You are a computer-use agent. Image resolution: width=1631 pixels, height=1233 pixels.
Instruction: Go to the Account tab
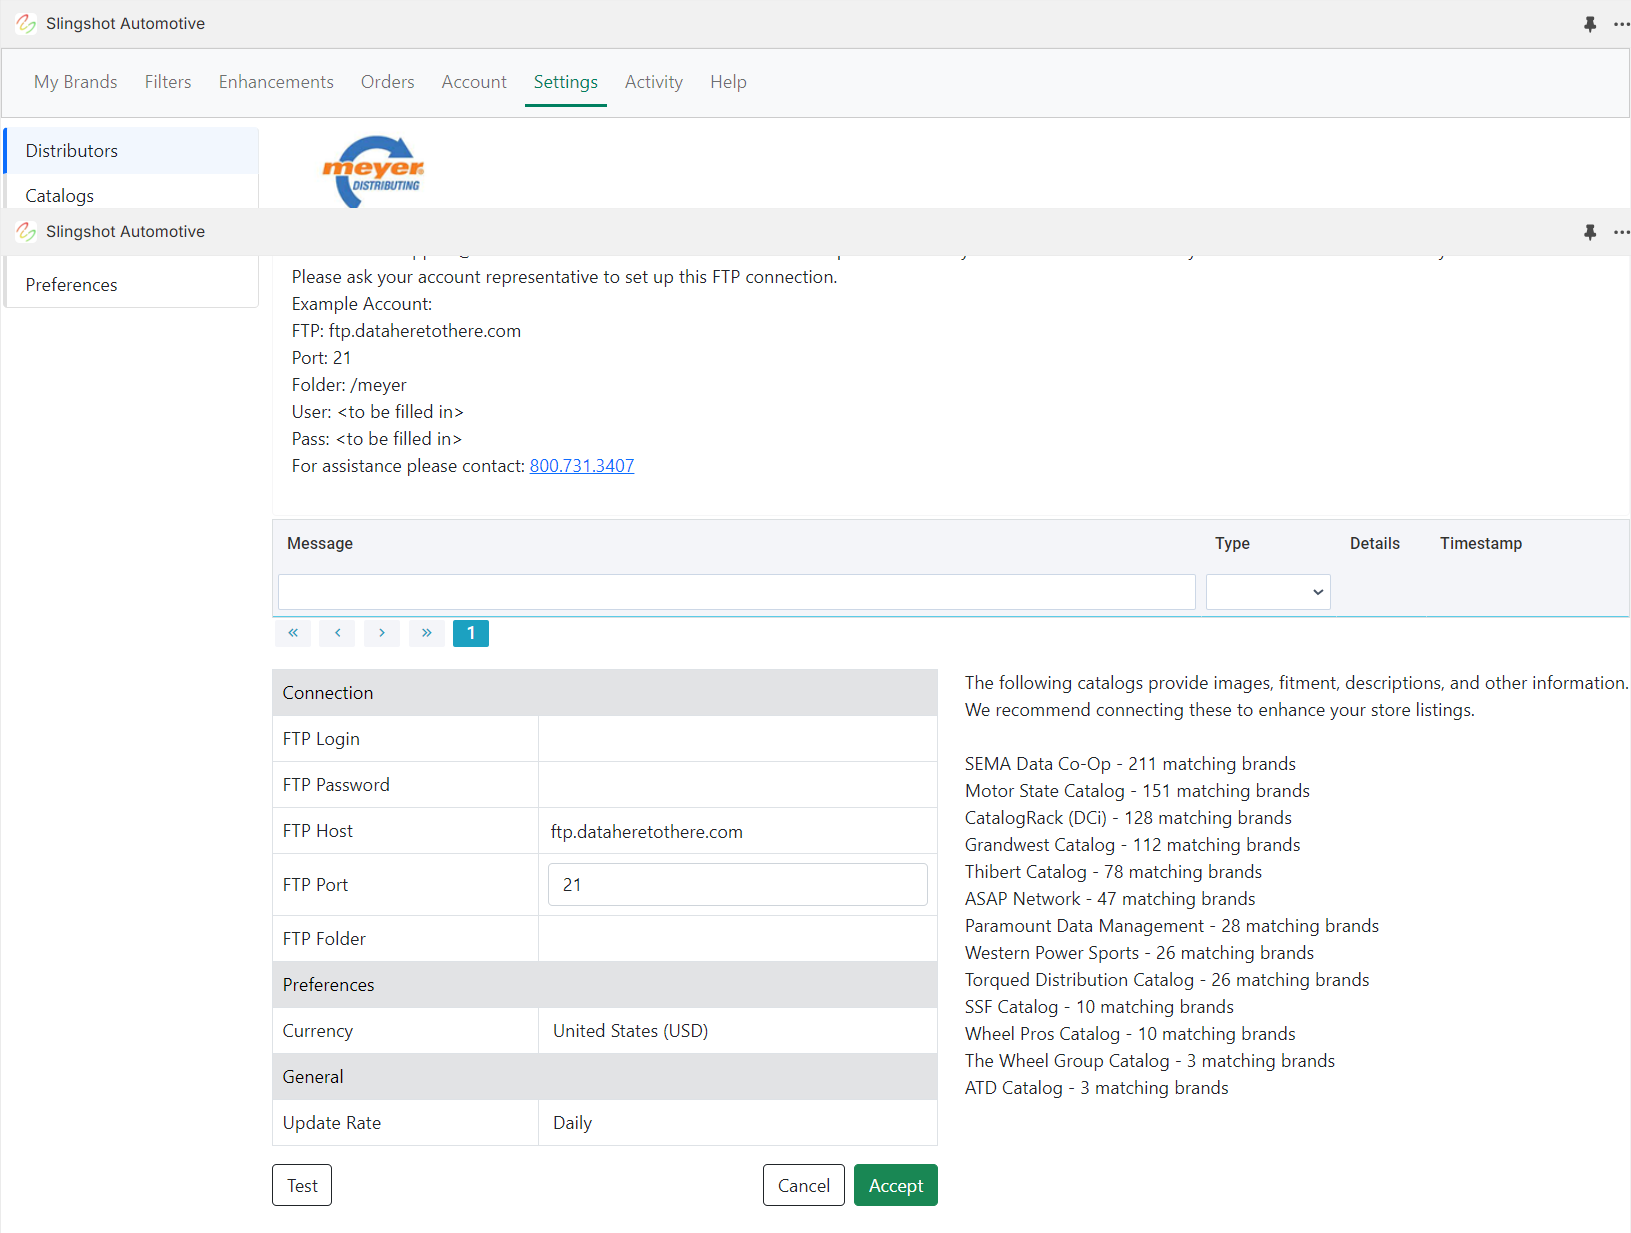click(x=474, y=82)
